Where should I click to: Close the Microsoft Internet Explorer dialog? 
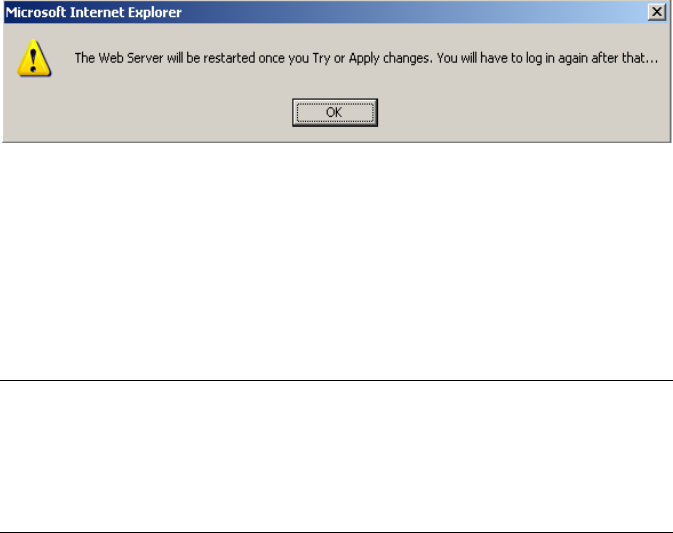pyautogui.click(x=657, y=12)
